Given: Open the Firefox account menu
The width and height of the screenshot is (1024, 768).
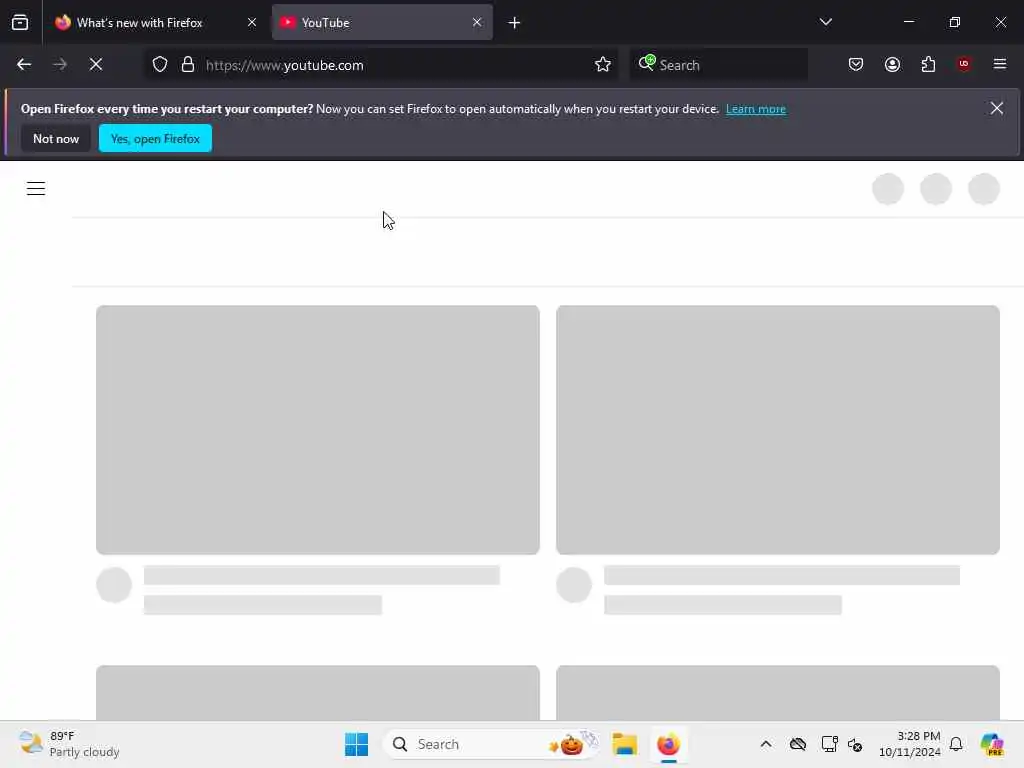Looking at the screenshot, I should point(892,65).
